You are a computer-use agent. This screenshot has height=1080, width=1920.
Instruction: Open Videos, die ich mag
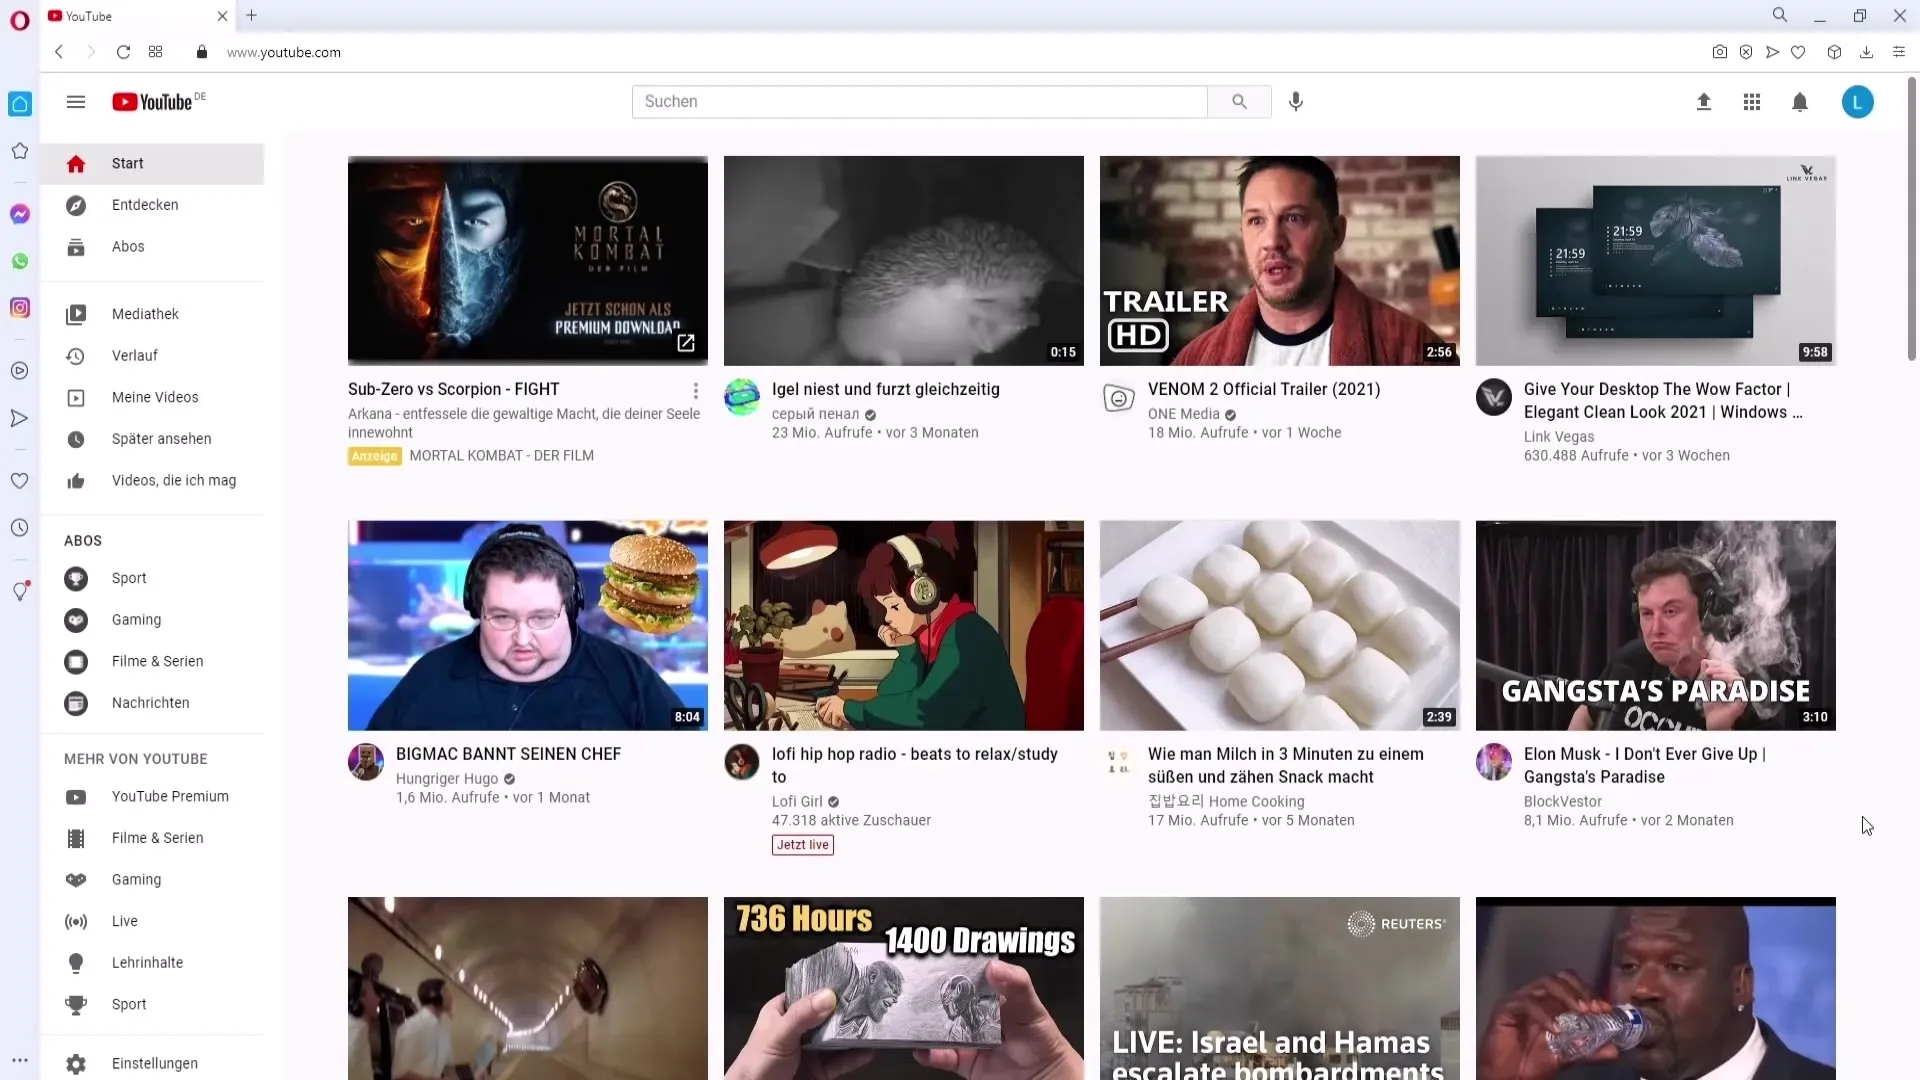pyautogui.click(x=152, y=481)
